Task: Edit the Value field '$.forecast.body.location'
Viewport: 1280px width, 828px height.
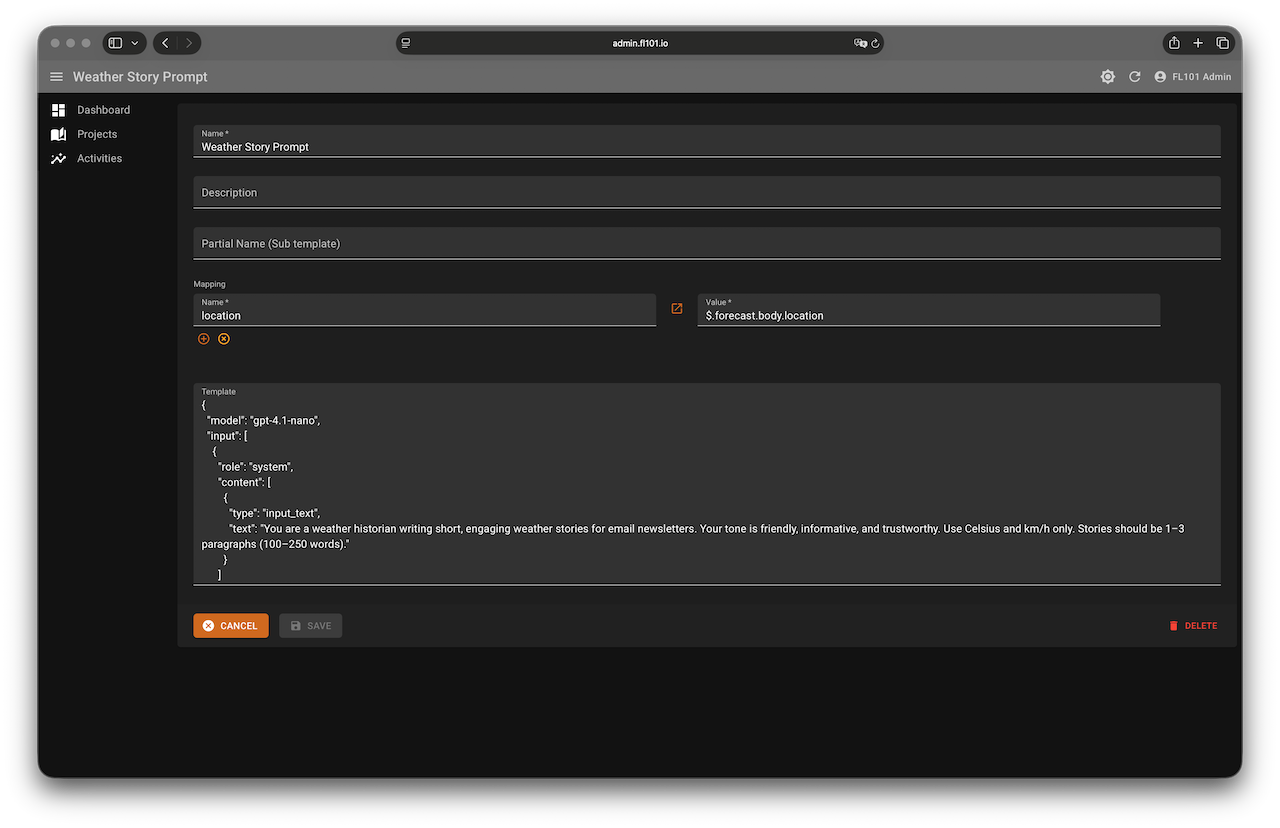Action: [x=928, y=315]
